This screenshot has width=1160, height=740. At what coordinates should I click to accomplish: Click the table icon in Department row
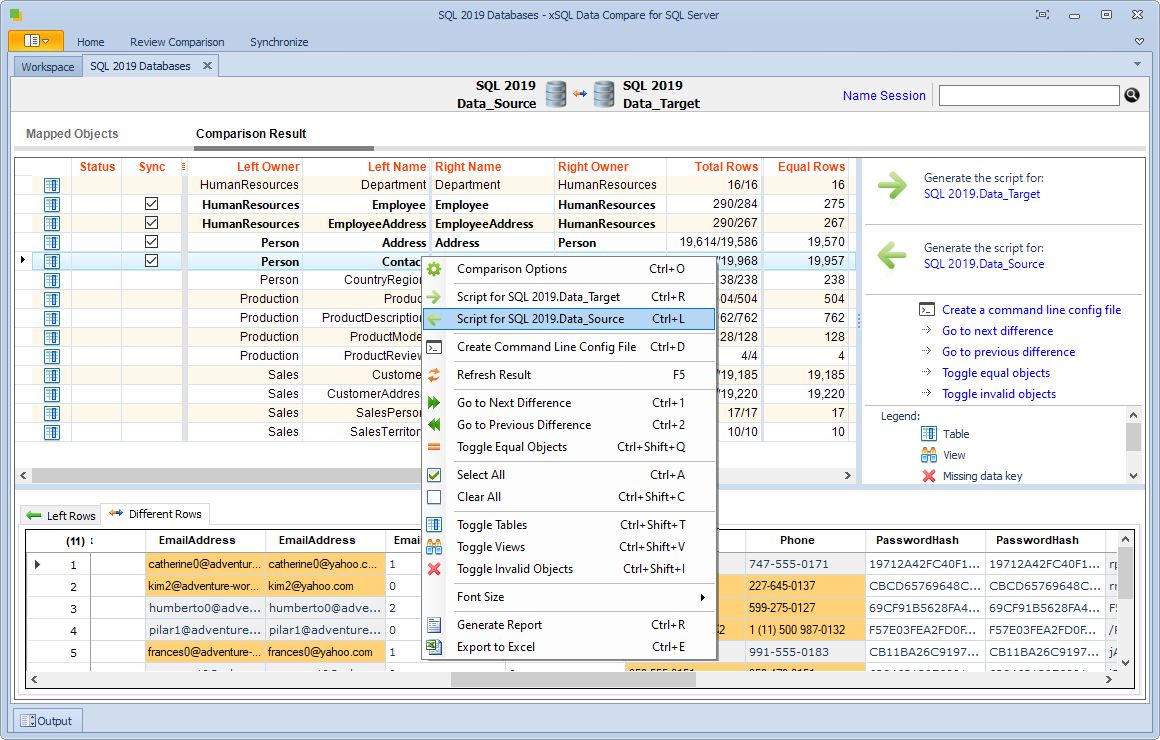point(52,185)
